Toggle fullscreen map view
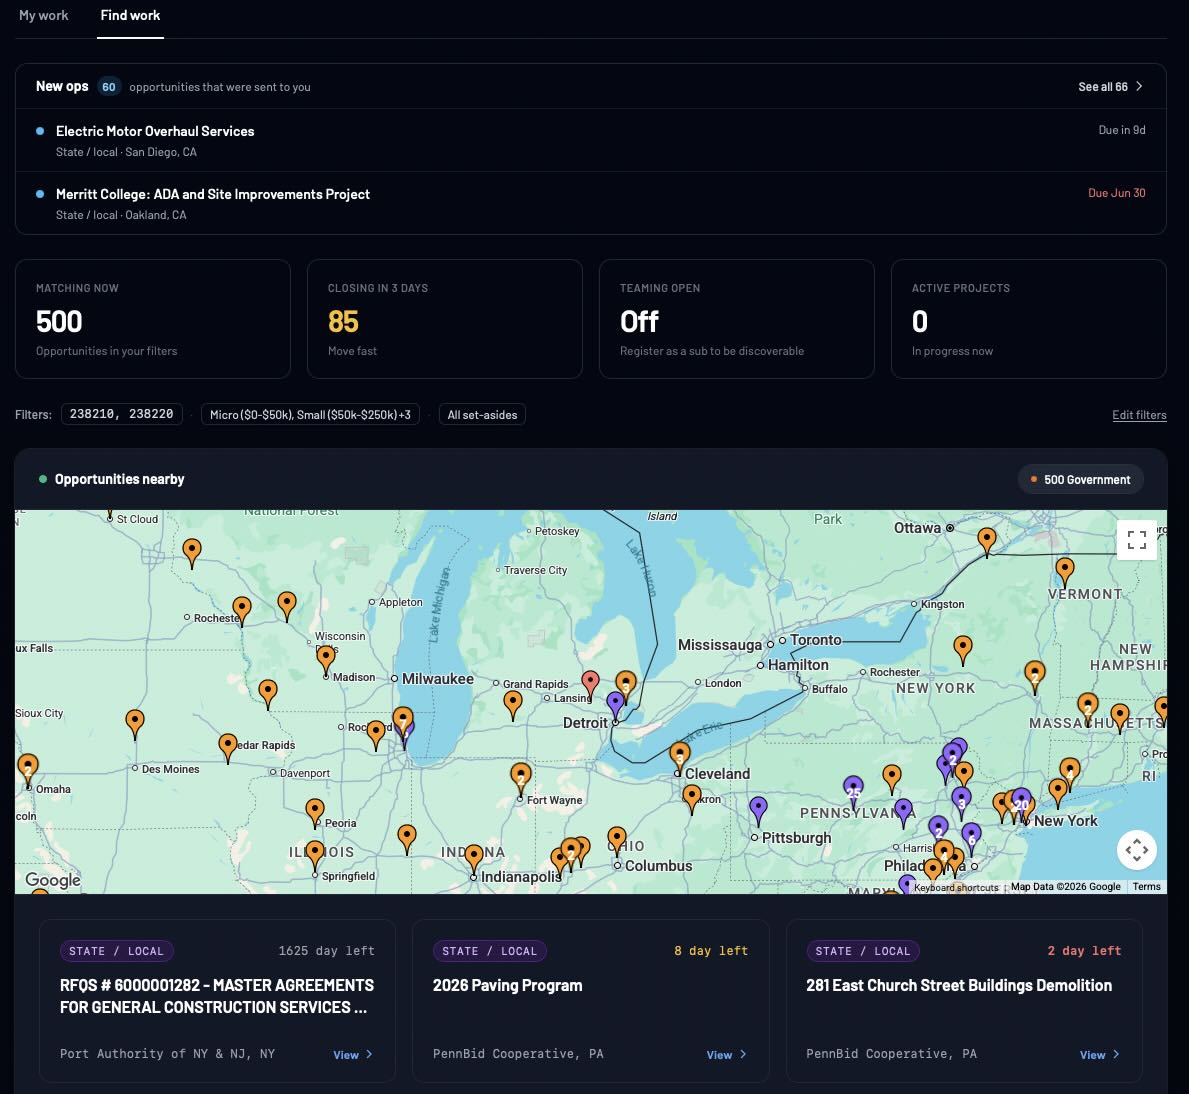This screenshot has height=1094, width=1189. tap(1137, 540)
